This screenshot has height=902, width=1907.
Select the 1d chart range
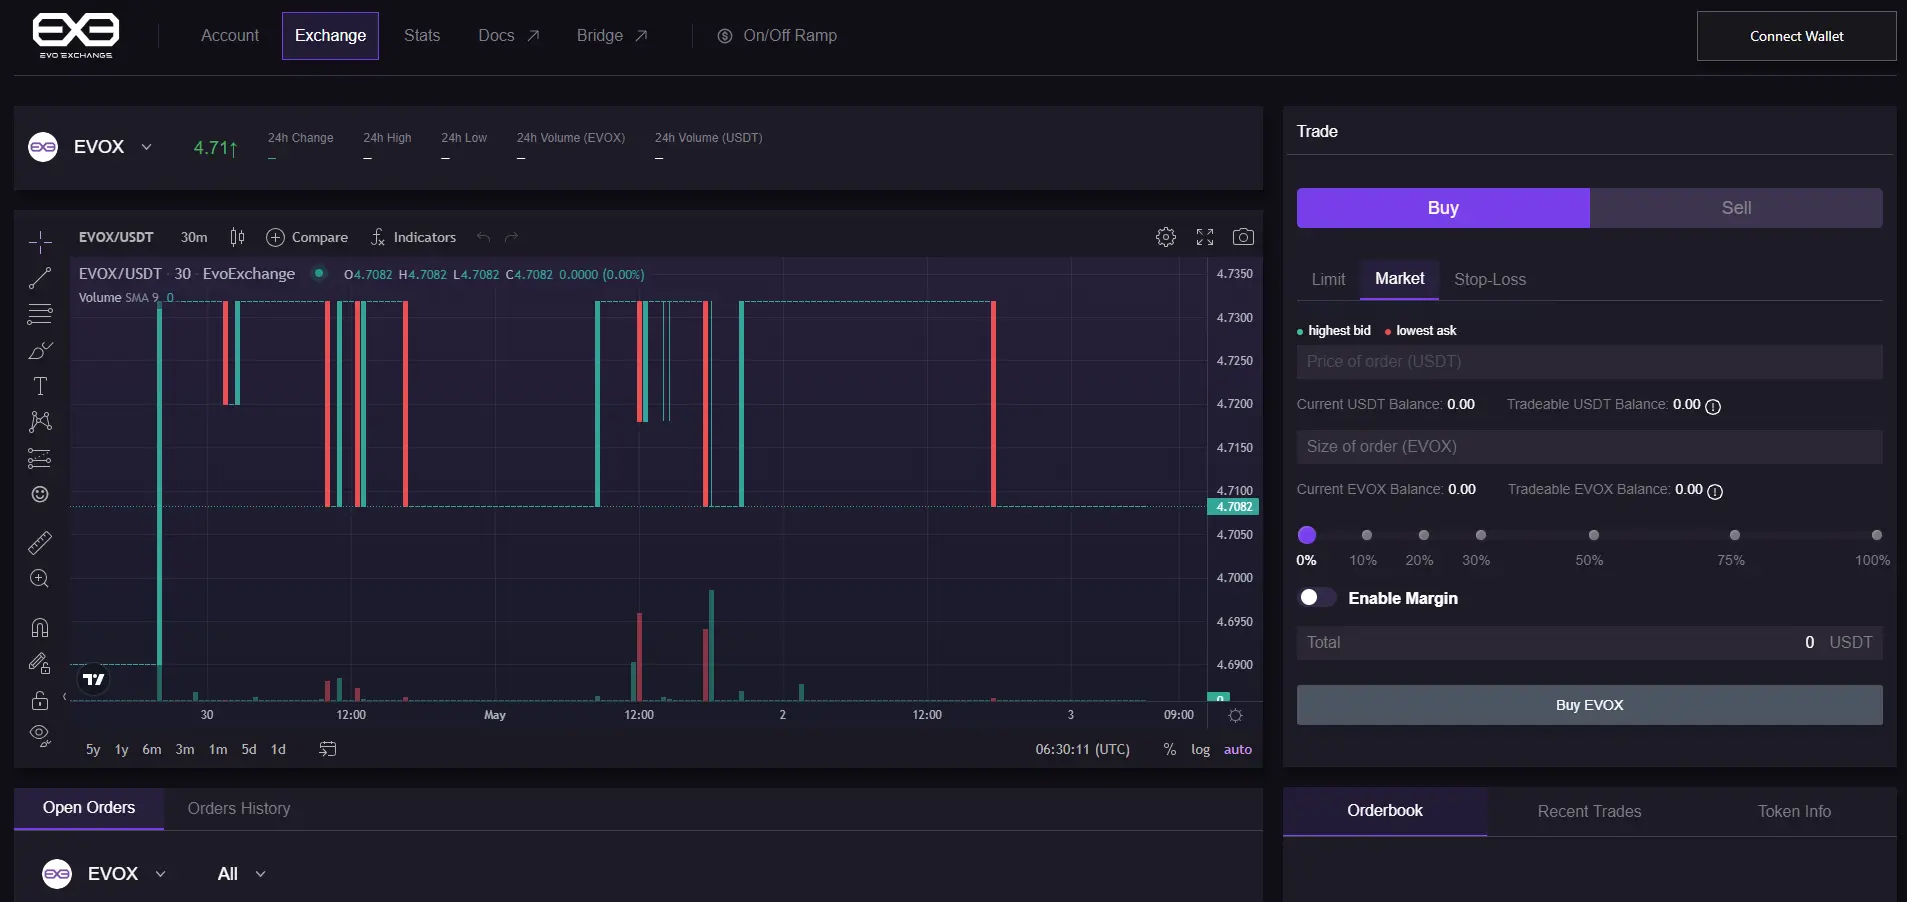(x=279, y=749)
